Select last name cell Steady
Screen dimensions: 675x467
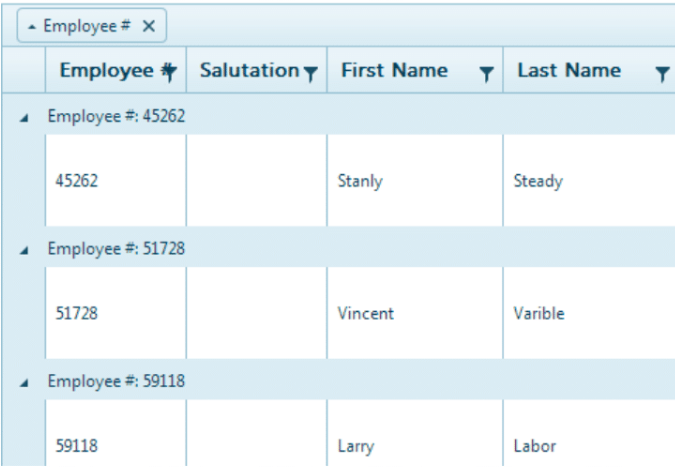(589, 180)
